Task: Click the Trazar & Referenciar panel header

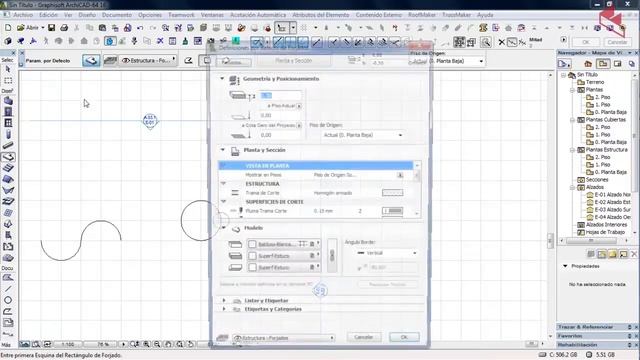Action: (x=596, y=327)
